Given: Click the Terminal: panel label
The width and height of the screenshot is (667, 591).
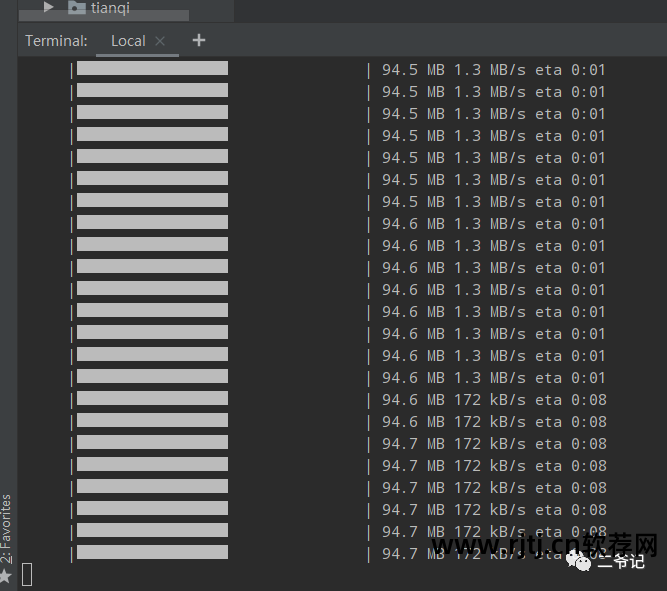Looking at the screenshot, I should [x=56, y=41].
